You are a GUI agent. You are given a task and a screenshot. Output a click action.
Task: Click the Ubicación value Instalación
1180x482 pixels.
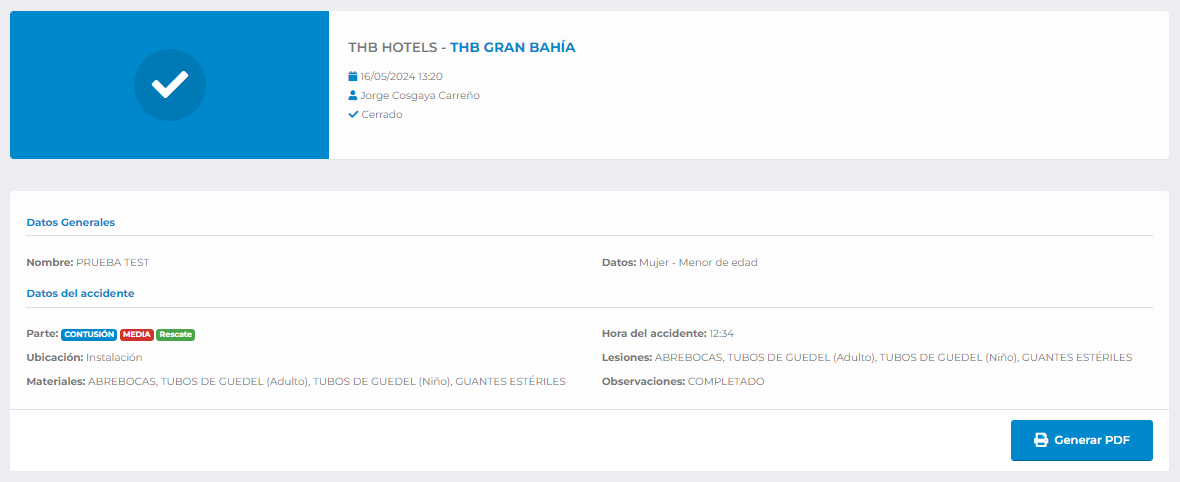click(x=114, y=357)
